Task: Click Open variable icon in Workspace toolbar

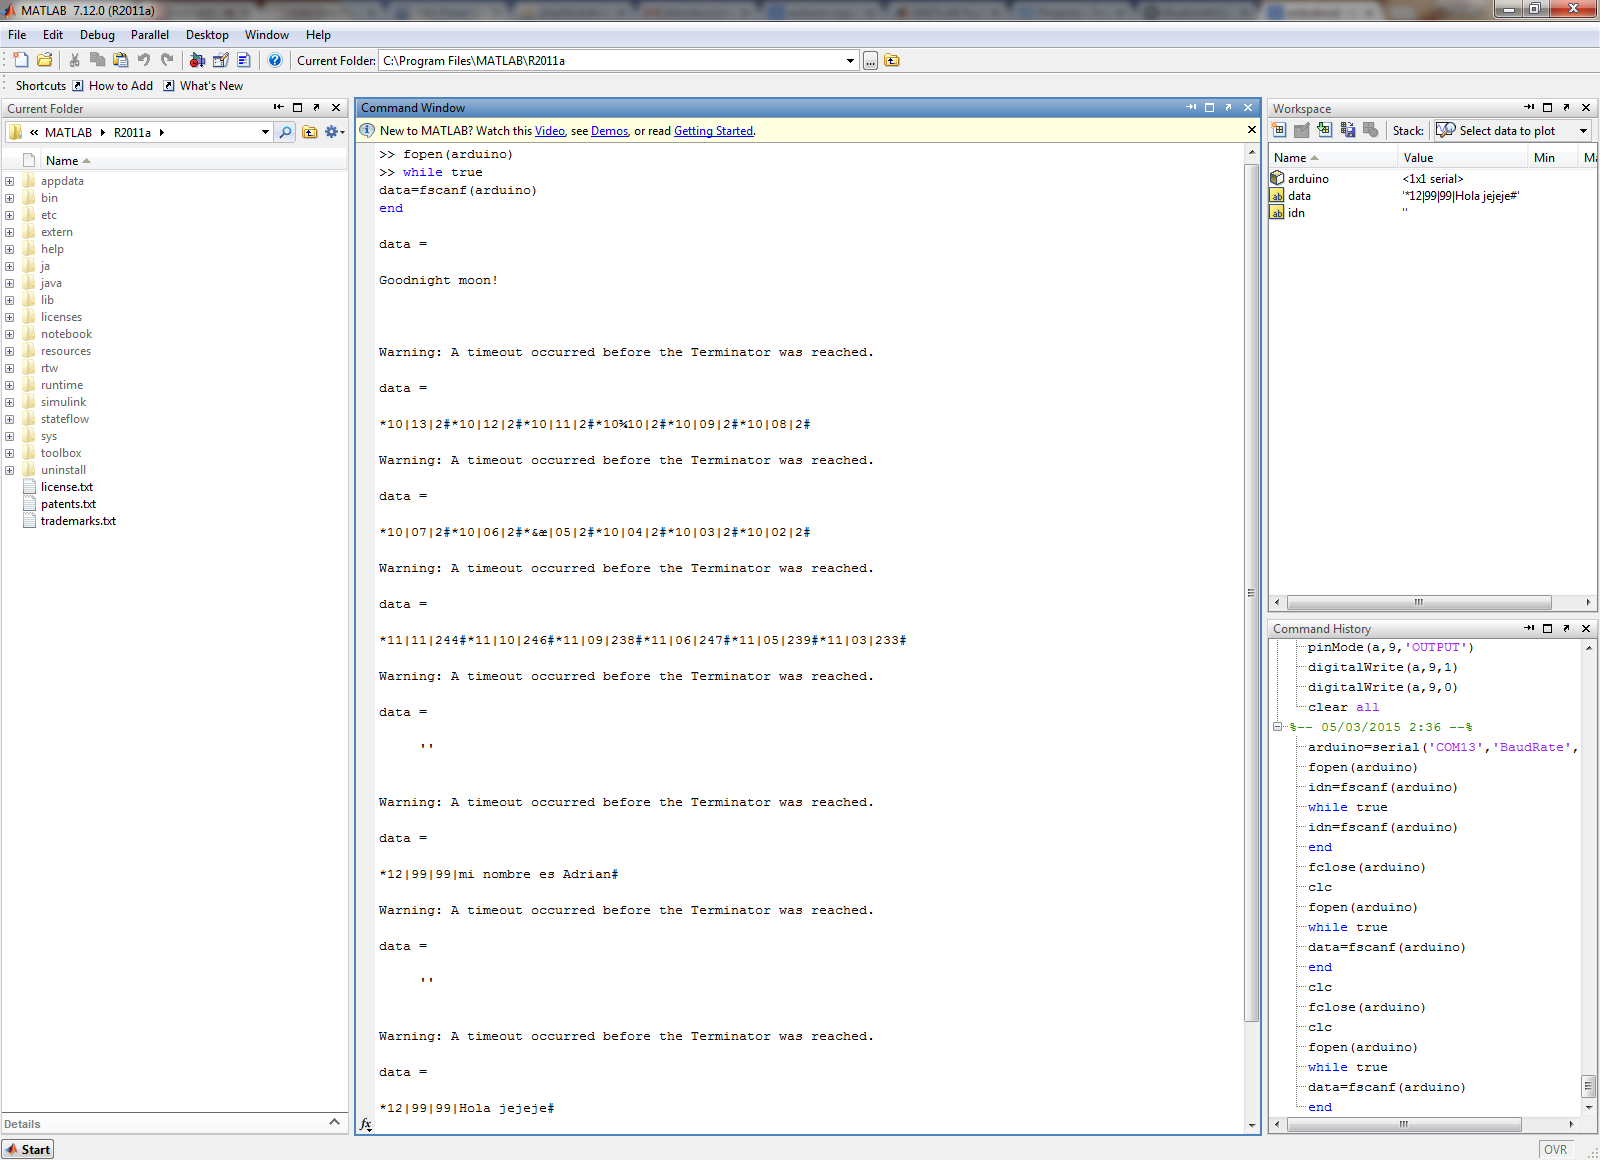Action: pos(1302,130)
